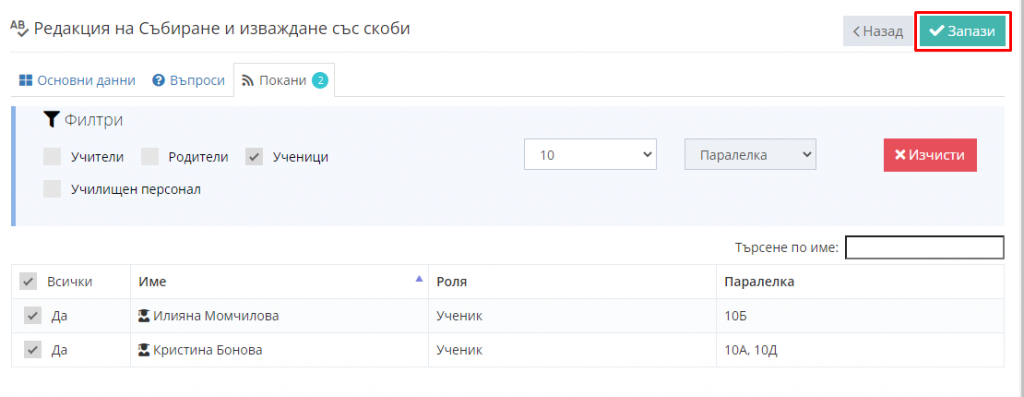Click the feed icon on Покани tab
1024x397 pixels.
[248, 80]
